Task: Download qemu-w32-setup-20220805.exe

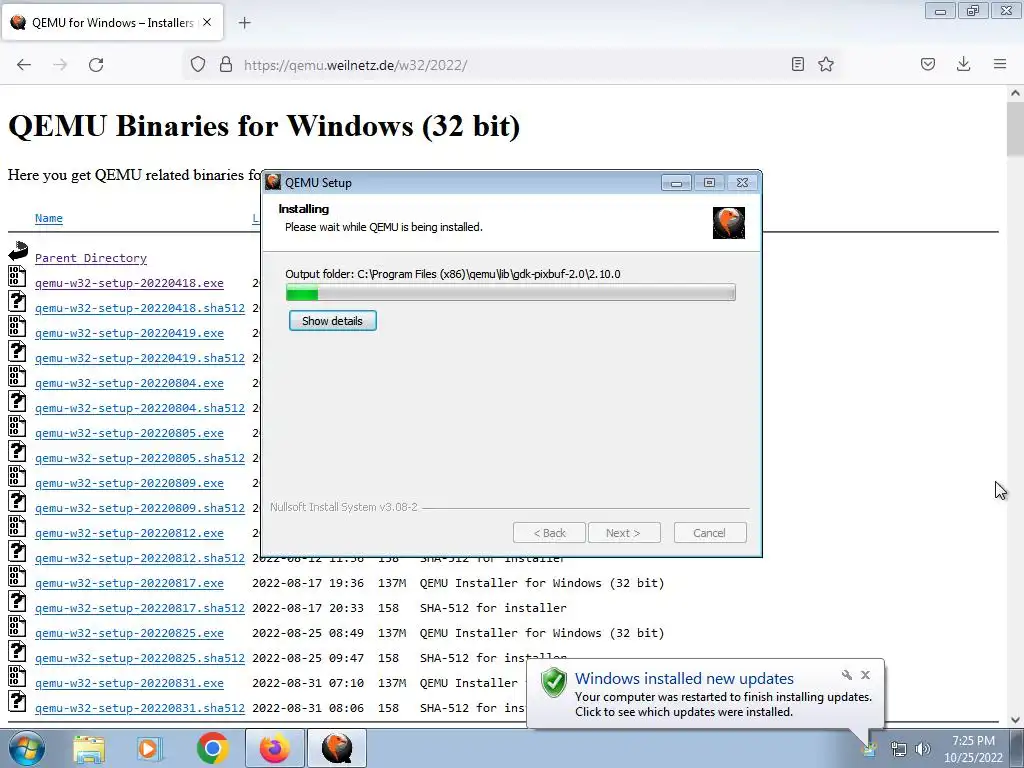Action: coord(129,434)
